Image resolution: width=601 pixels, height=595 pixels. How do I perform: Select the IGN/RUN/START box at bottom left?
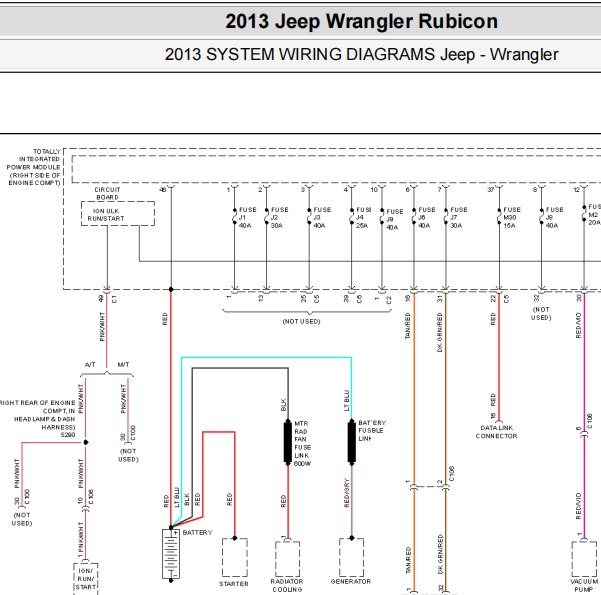pos(85,579)
